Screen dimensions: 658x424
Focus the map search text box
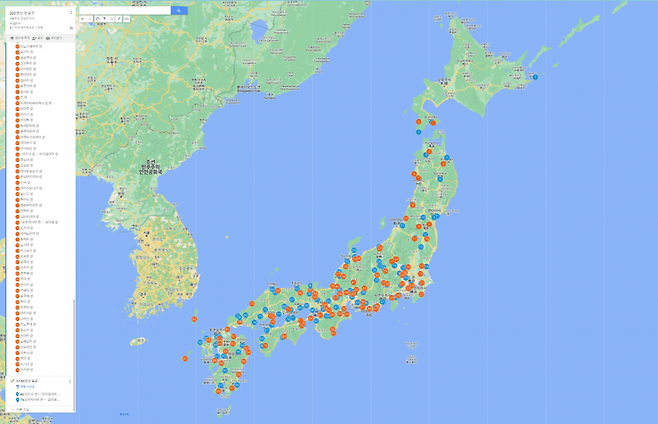(x=125, y=10)
